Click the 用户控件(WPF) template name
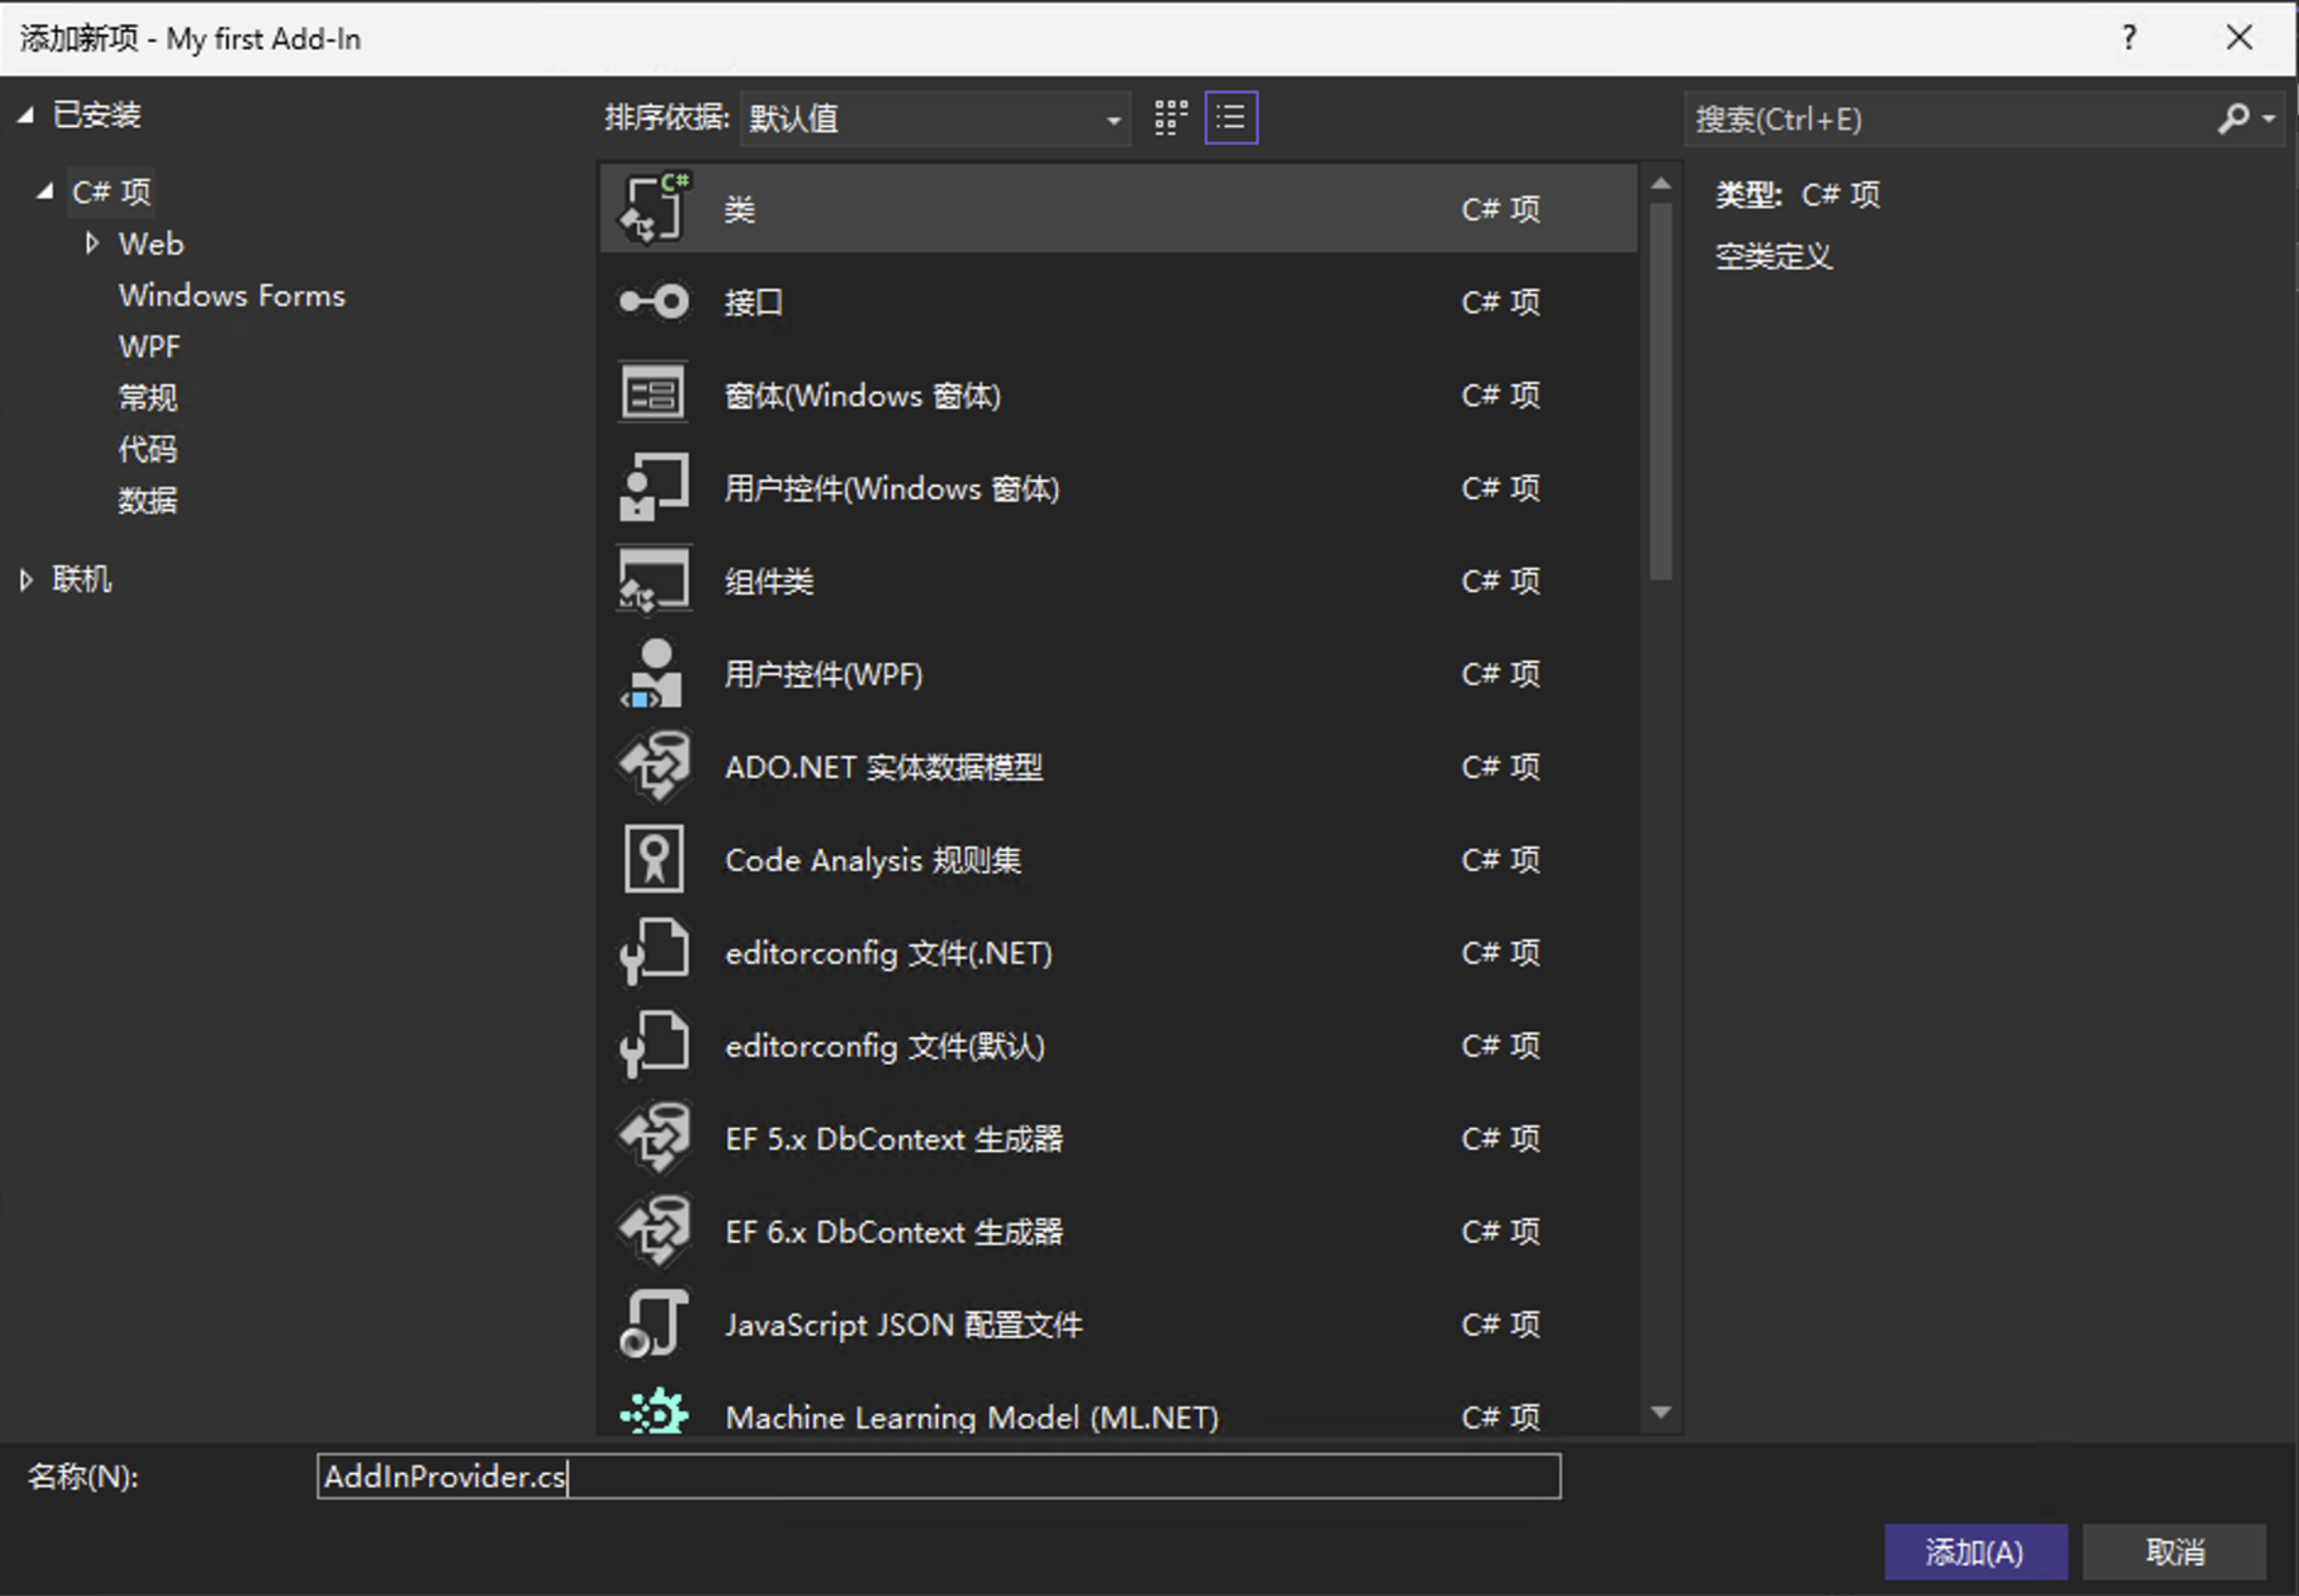Screen dimensions: 2299x1596 point(823,674)
